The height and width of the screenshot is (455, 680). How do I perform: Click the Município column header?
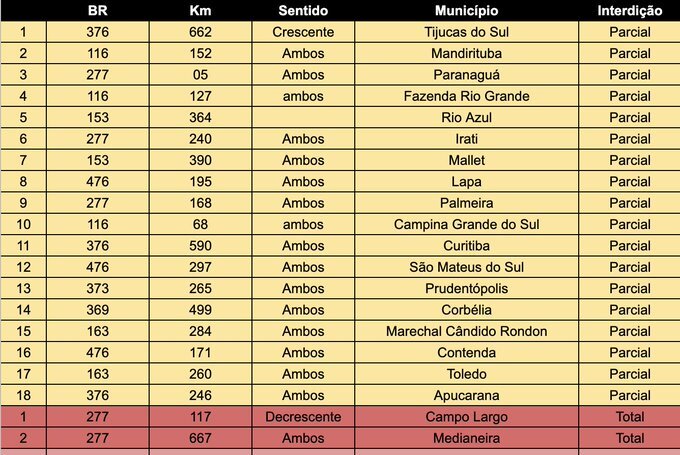click(466, 10)
